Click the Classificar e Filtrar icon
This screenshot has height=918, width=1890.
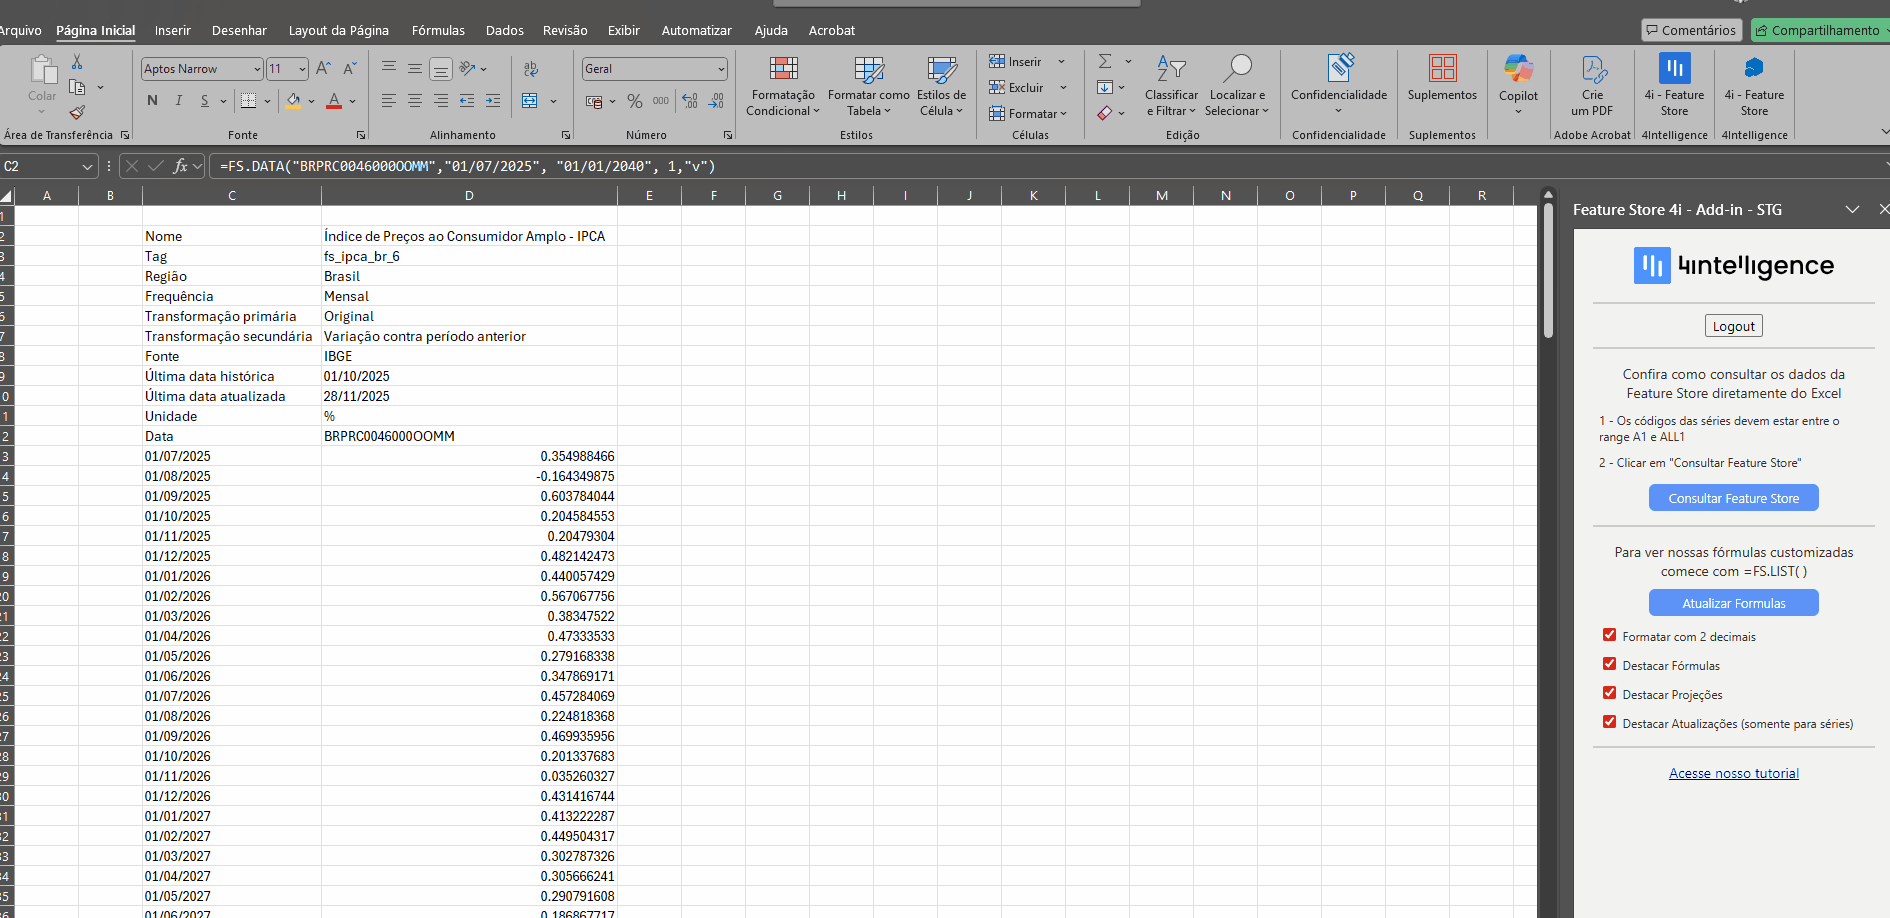[x=1171, y=70]
